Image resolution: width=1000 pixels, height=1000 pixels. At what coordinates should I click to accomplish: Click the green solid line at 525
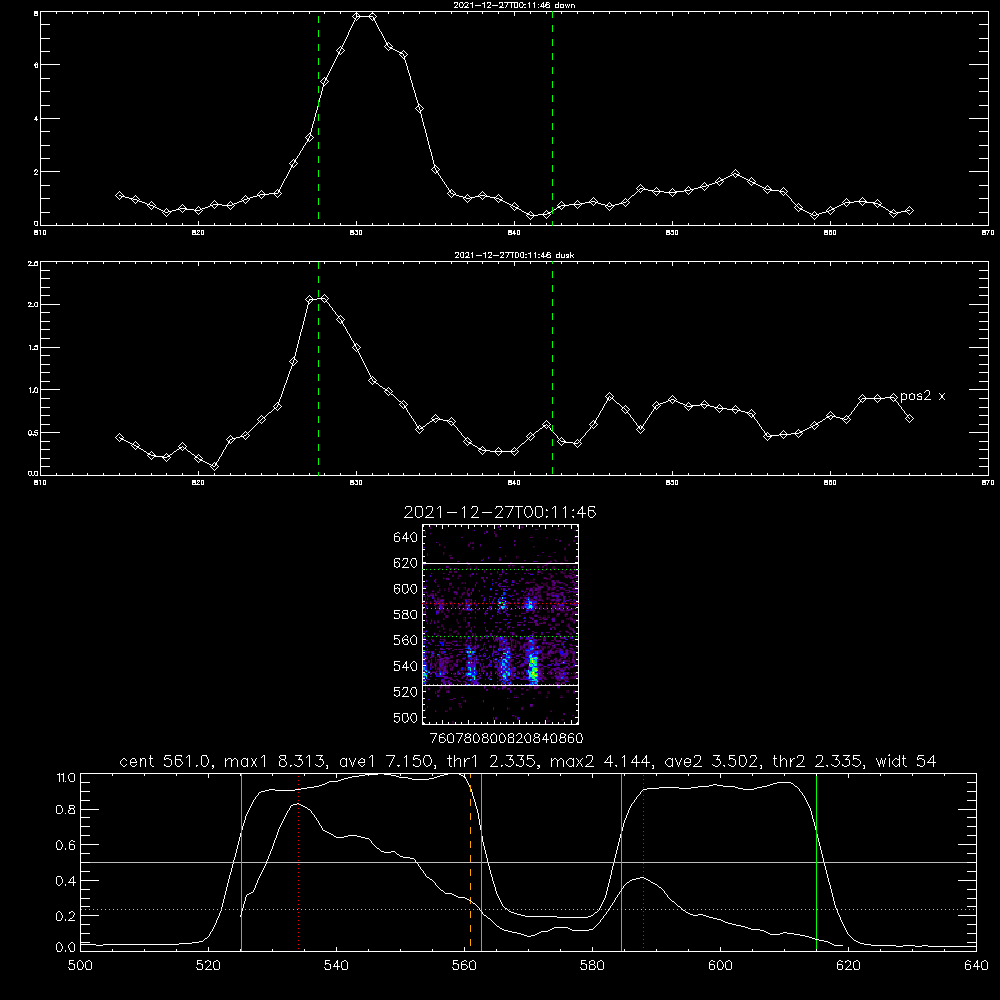point(242,861)
